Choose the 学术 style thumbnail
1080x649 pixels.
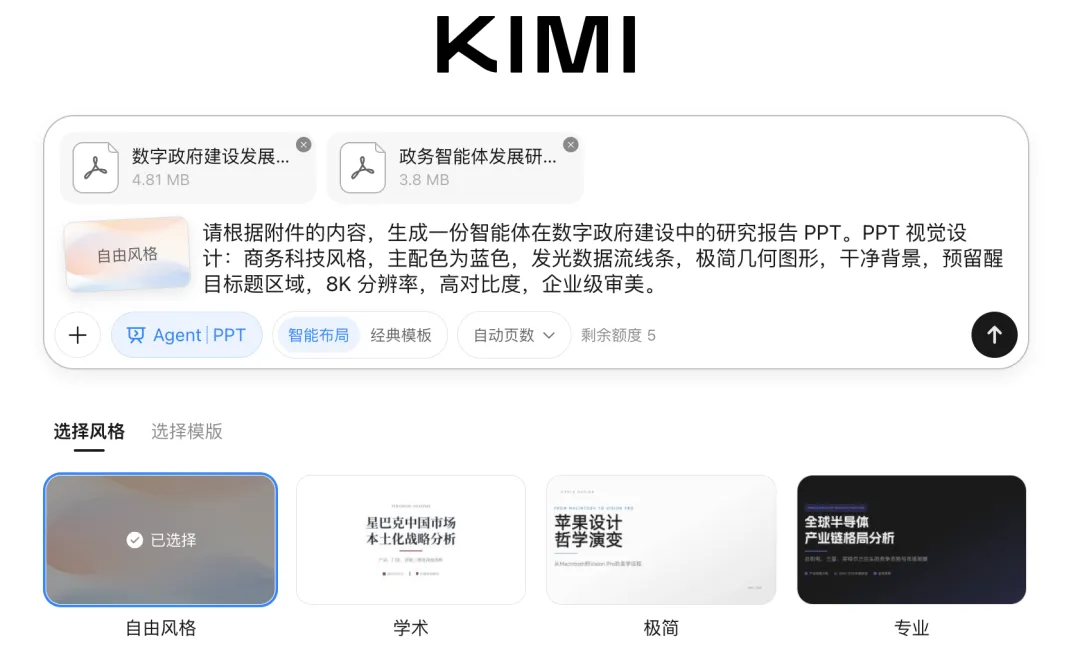pyautogui.click(x=411, y=539)
